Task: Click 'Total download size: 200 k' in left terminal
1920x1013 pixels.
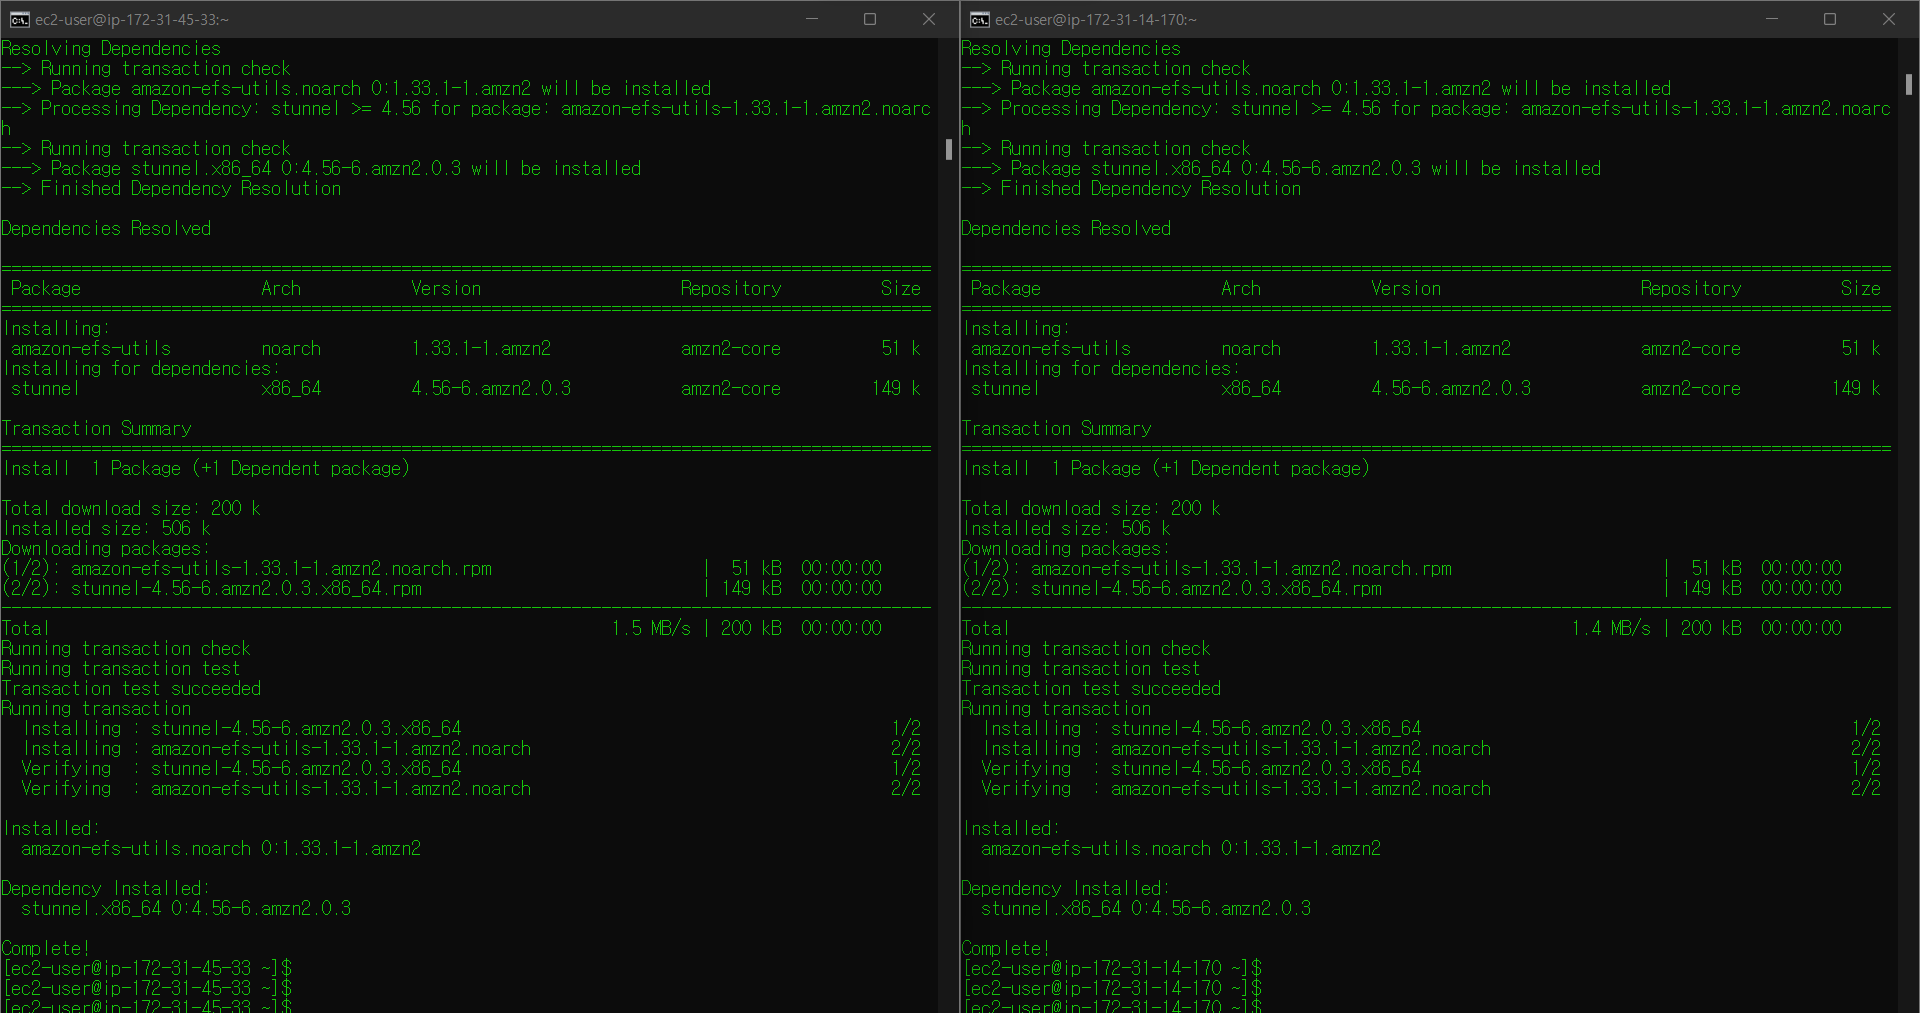Action: click(x=131, y=509)
